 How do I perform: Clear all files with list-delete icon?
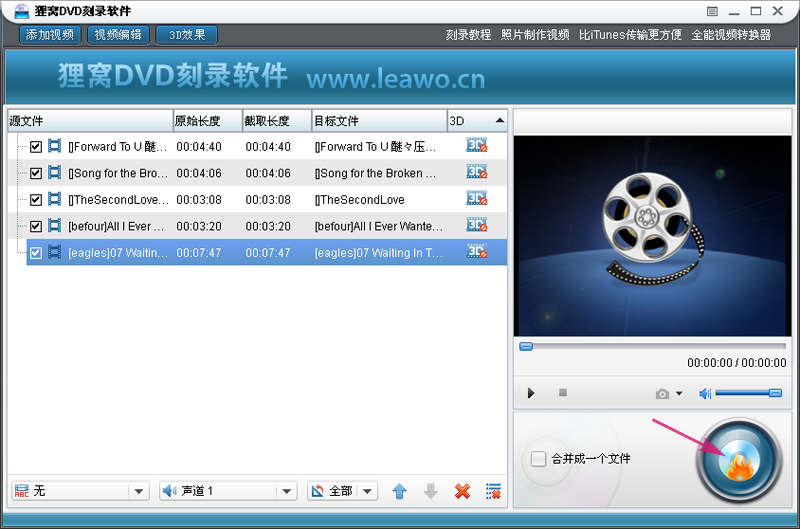[493, 491]
